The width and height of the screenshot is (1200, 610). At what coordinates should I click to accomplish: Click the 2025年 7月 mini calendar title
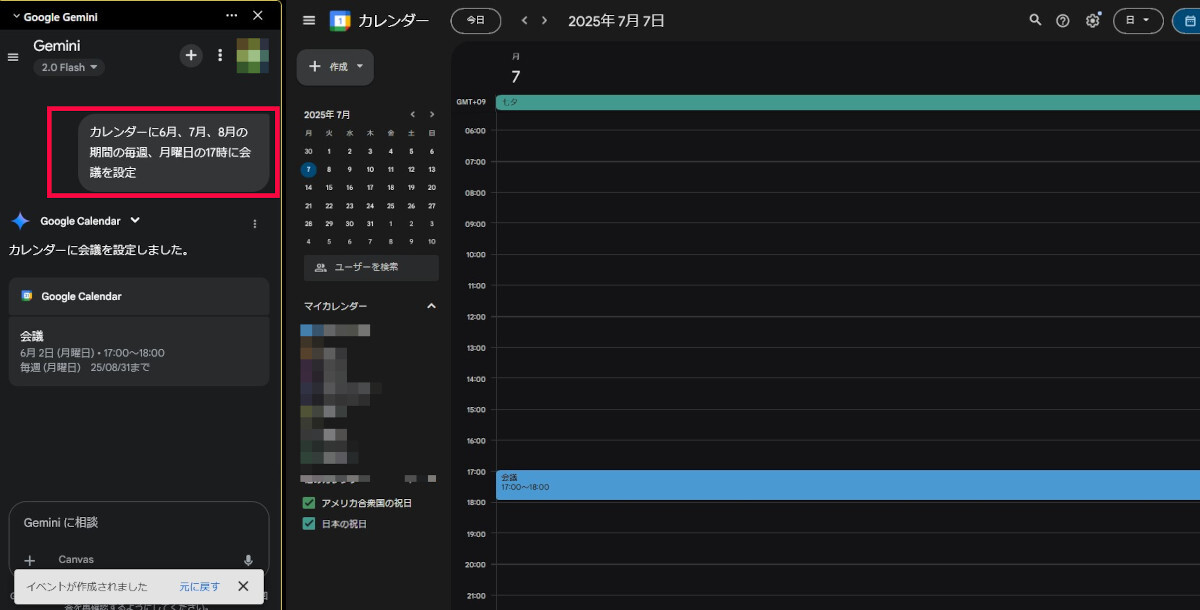coord(327,115)
